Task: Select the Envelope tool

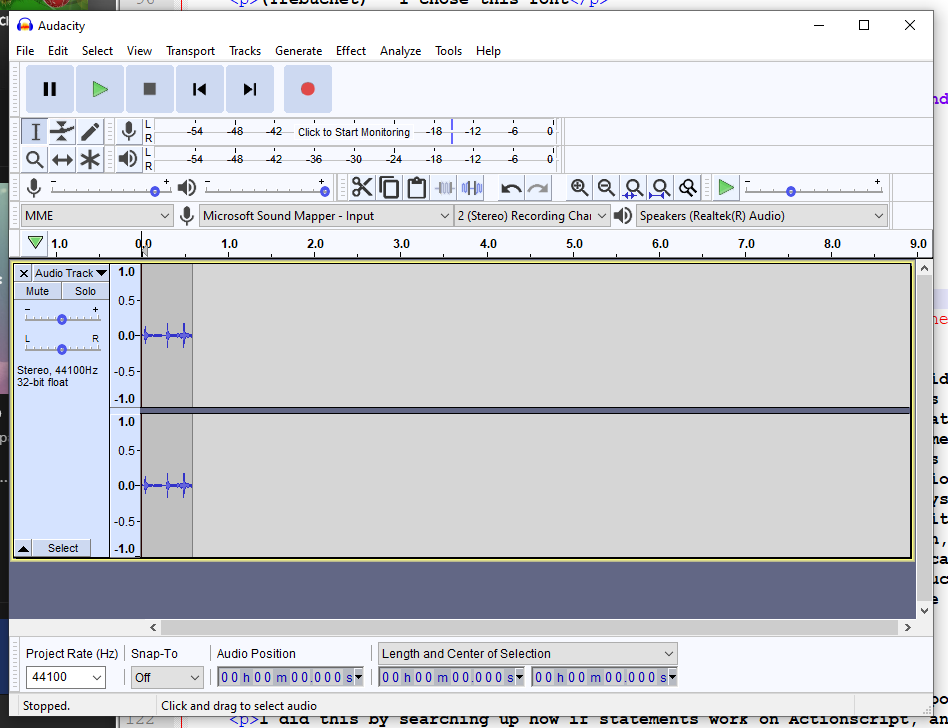Action: 62,131
